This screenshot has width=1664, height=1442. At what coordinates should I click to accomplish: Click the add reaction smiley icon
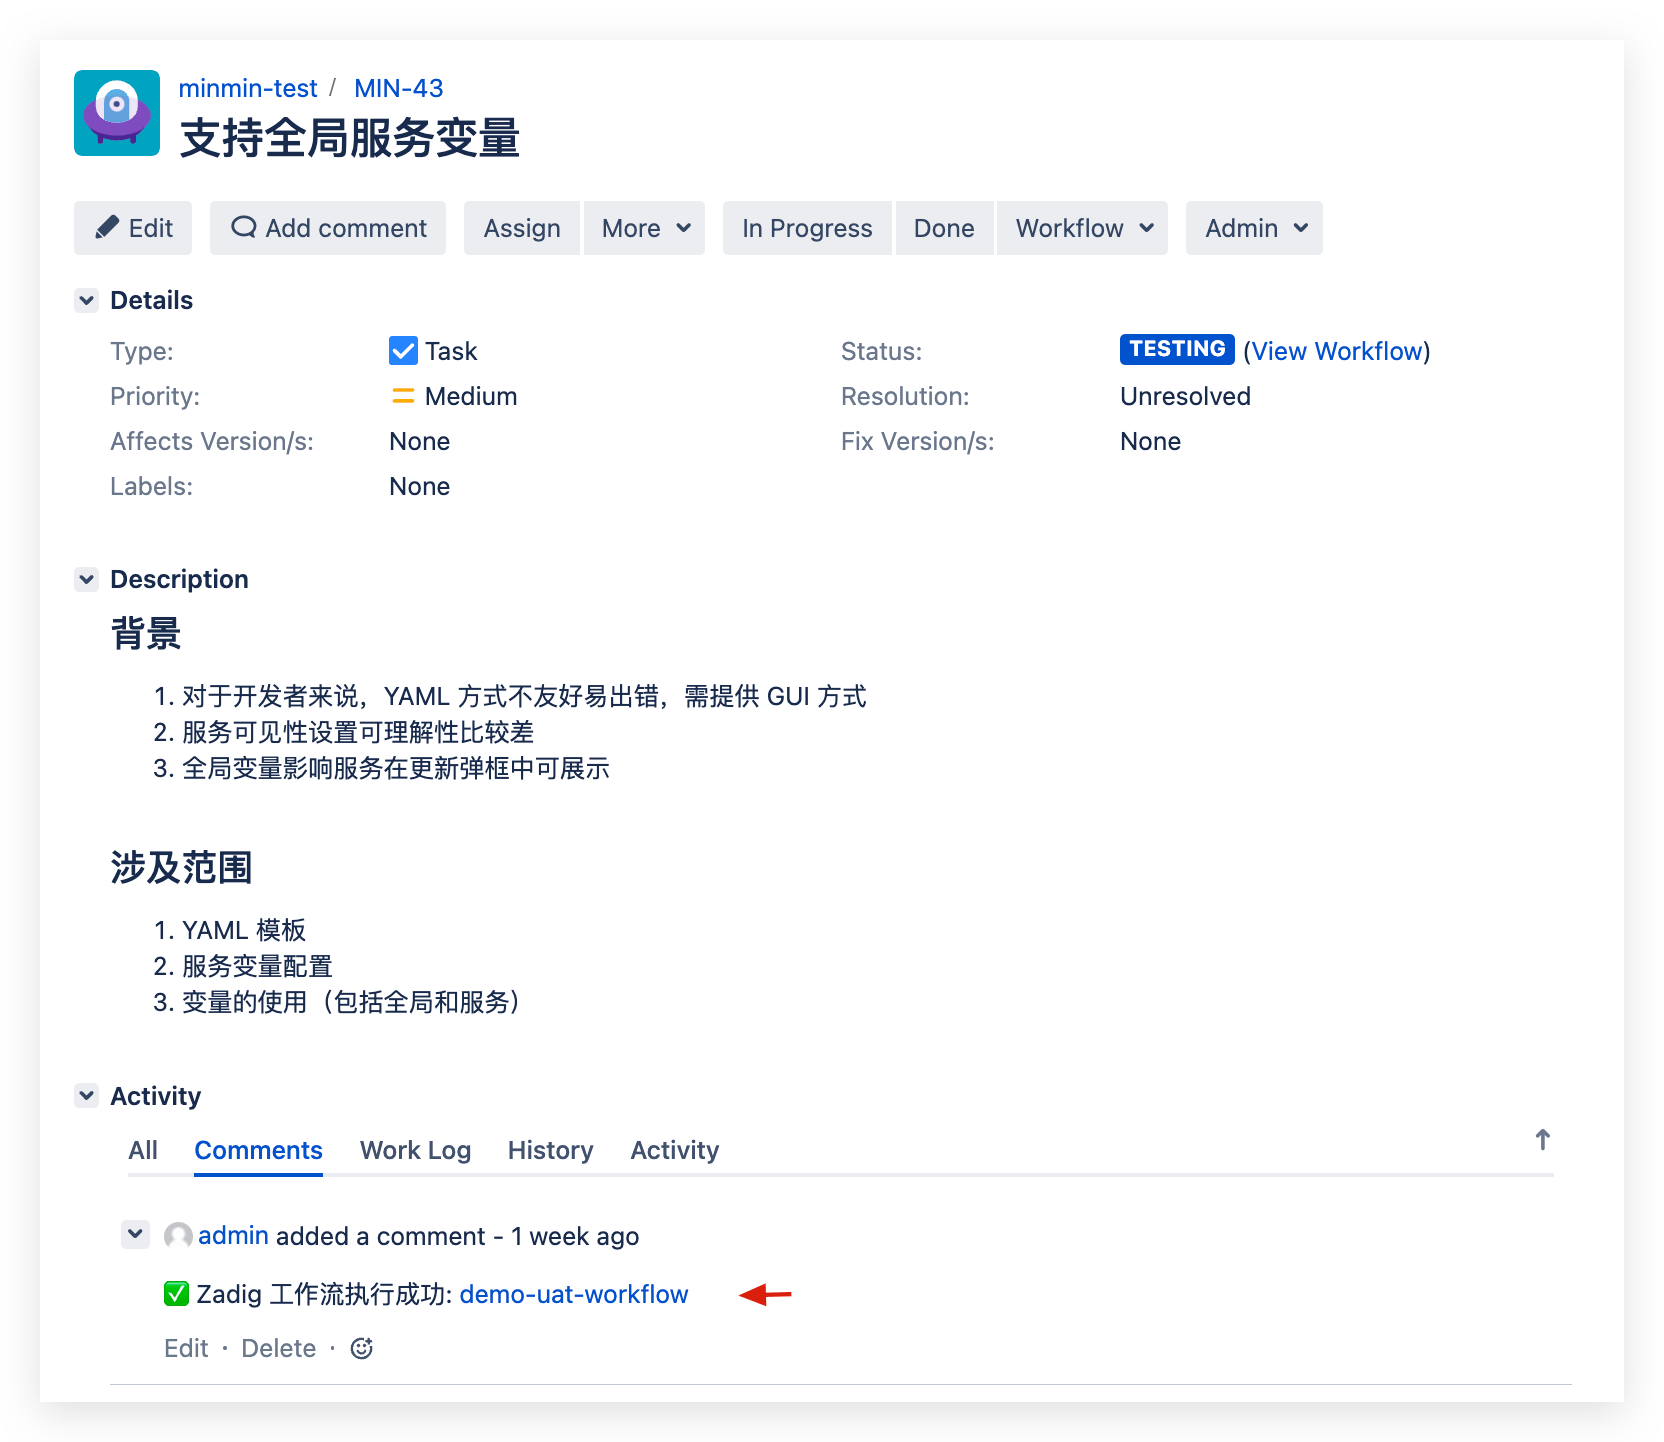(x=362, y=1348)
